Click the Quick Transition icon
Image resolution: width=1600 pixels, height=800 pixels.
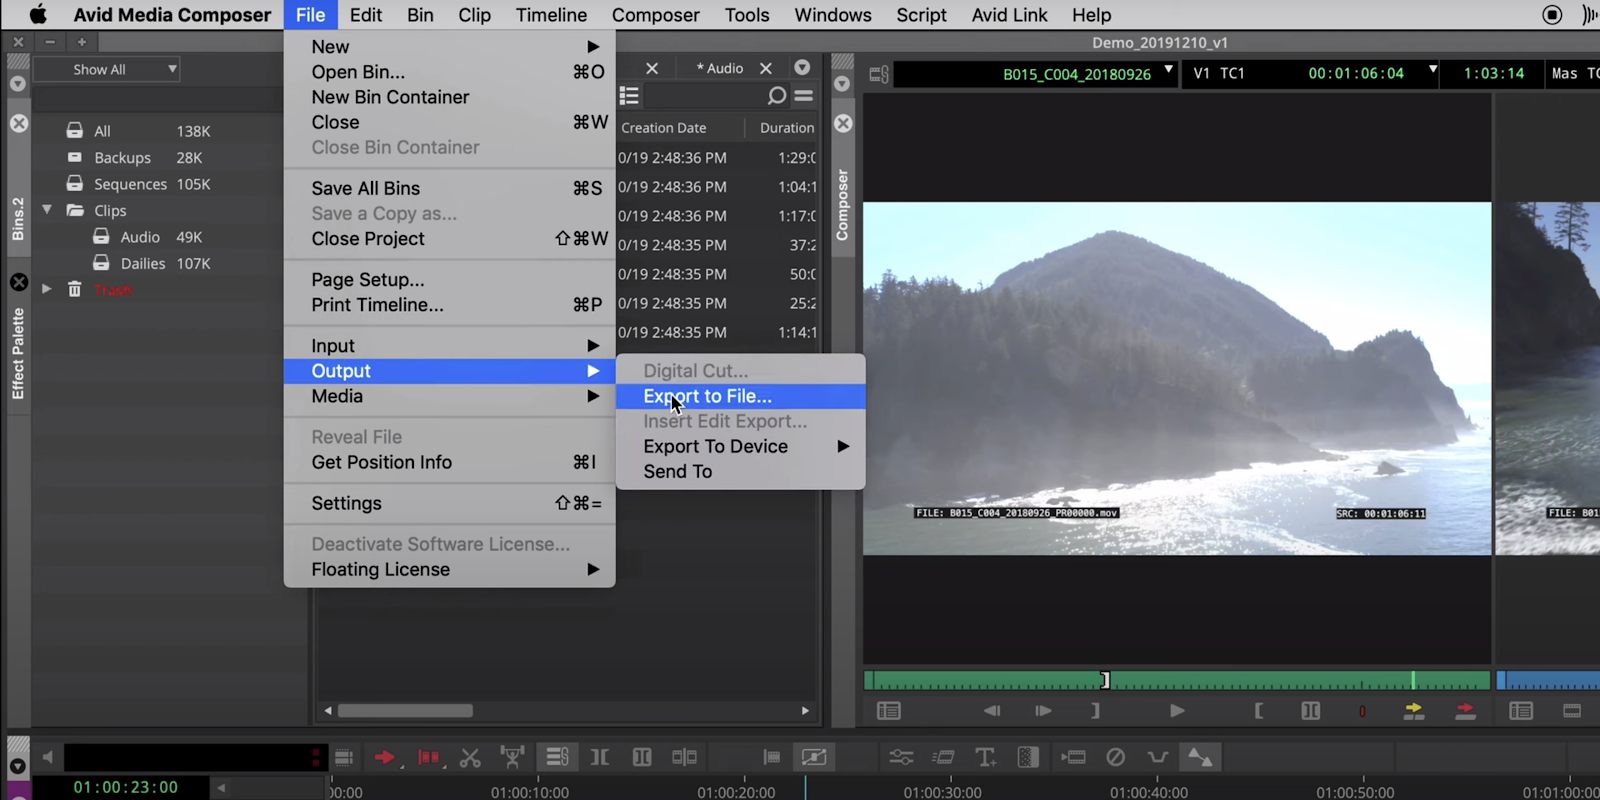1028,758
